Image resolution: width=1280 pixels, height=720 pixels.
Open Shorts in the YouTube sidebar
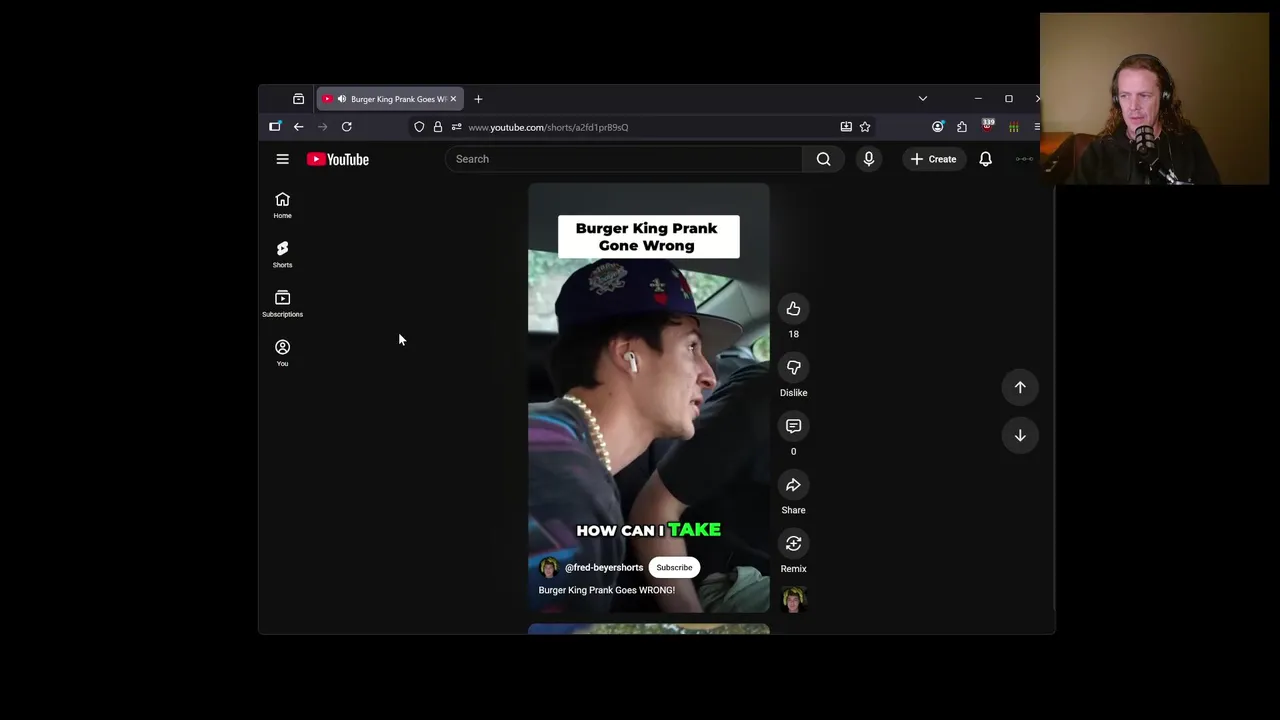[283, 254]
